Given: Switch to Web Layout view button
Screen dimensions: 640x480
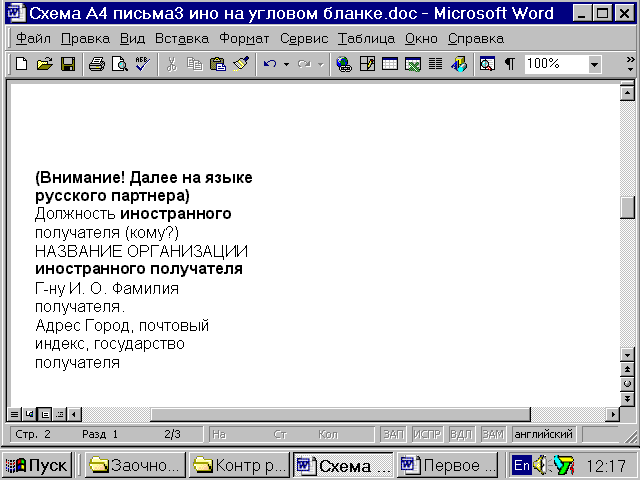Looking at the screenshot, I should coord(29,415).
